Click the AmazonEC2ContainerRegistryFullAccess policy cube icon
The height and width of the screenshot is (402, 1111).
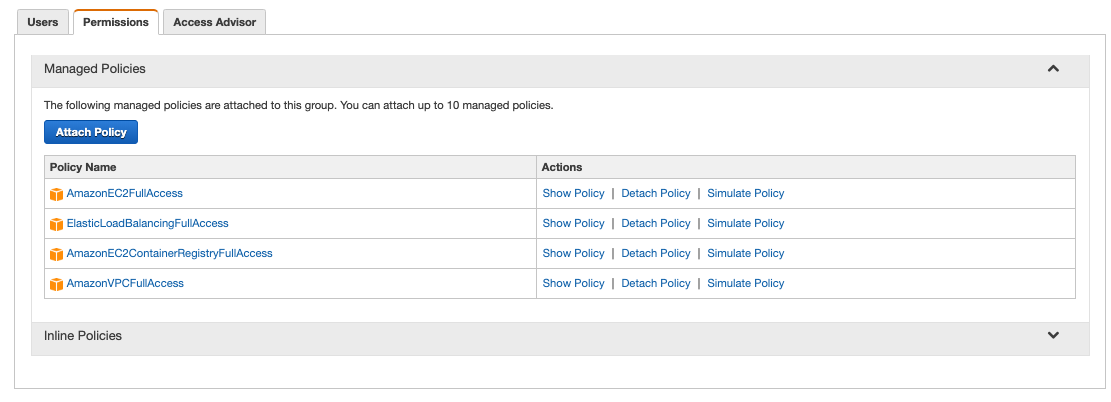click(57, 254)
